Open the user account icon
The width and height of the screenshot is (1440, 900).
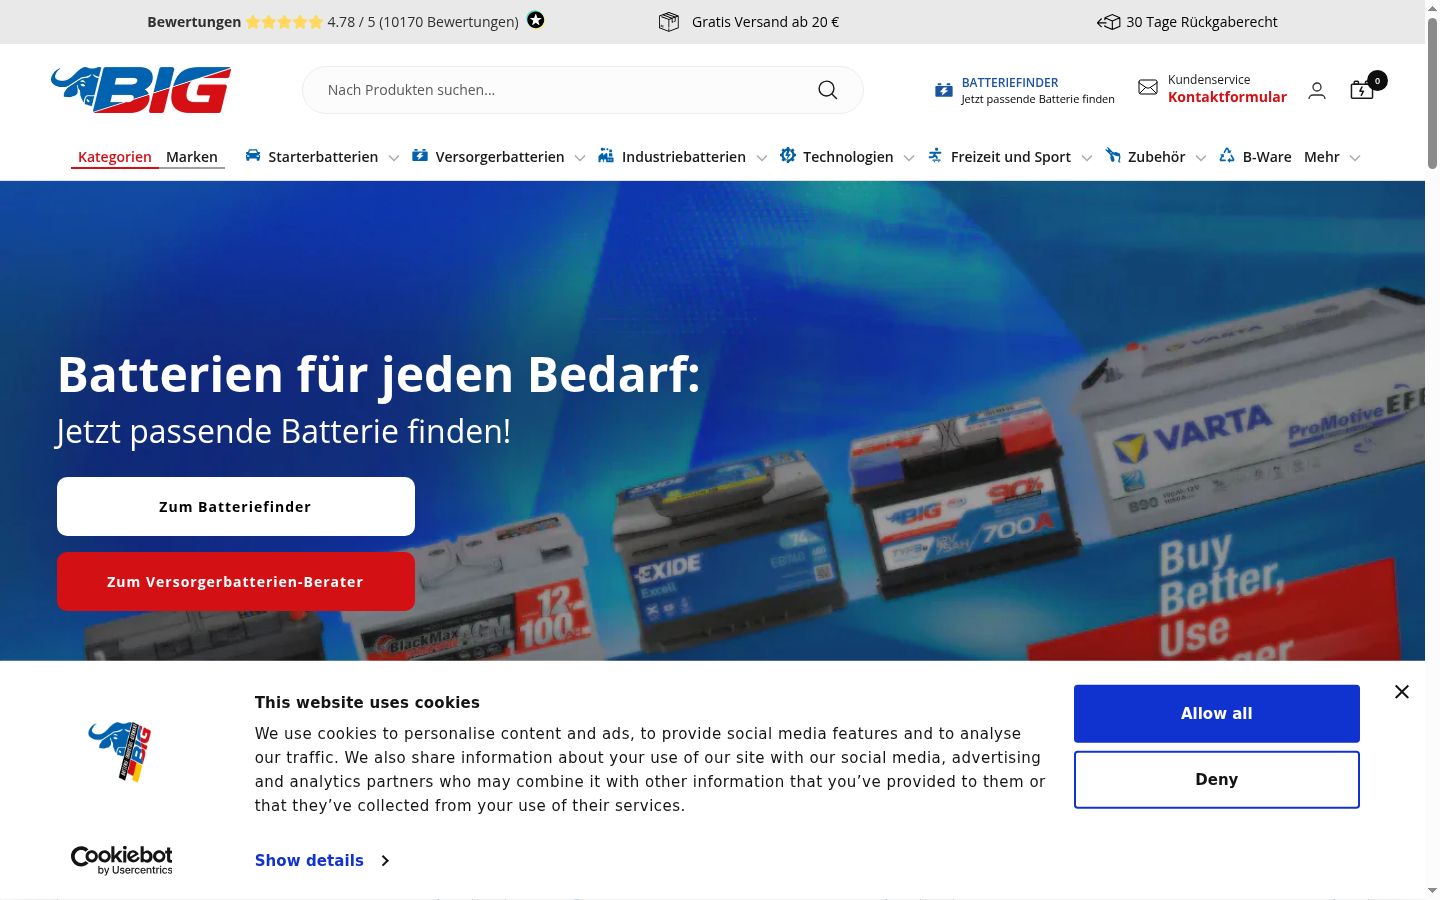coord(1317,90)
